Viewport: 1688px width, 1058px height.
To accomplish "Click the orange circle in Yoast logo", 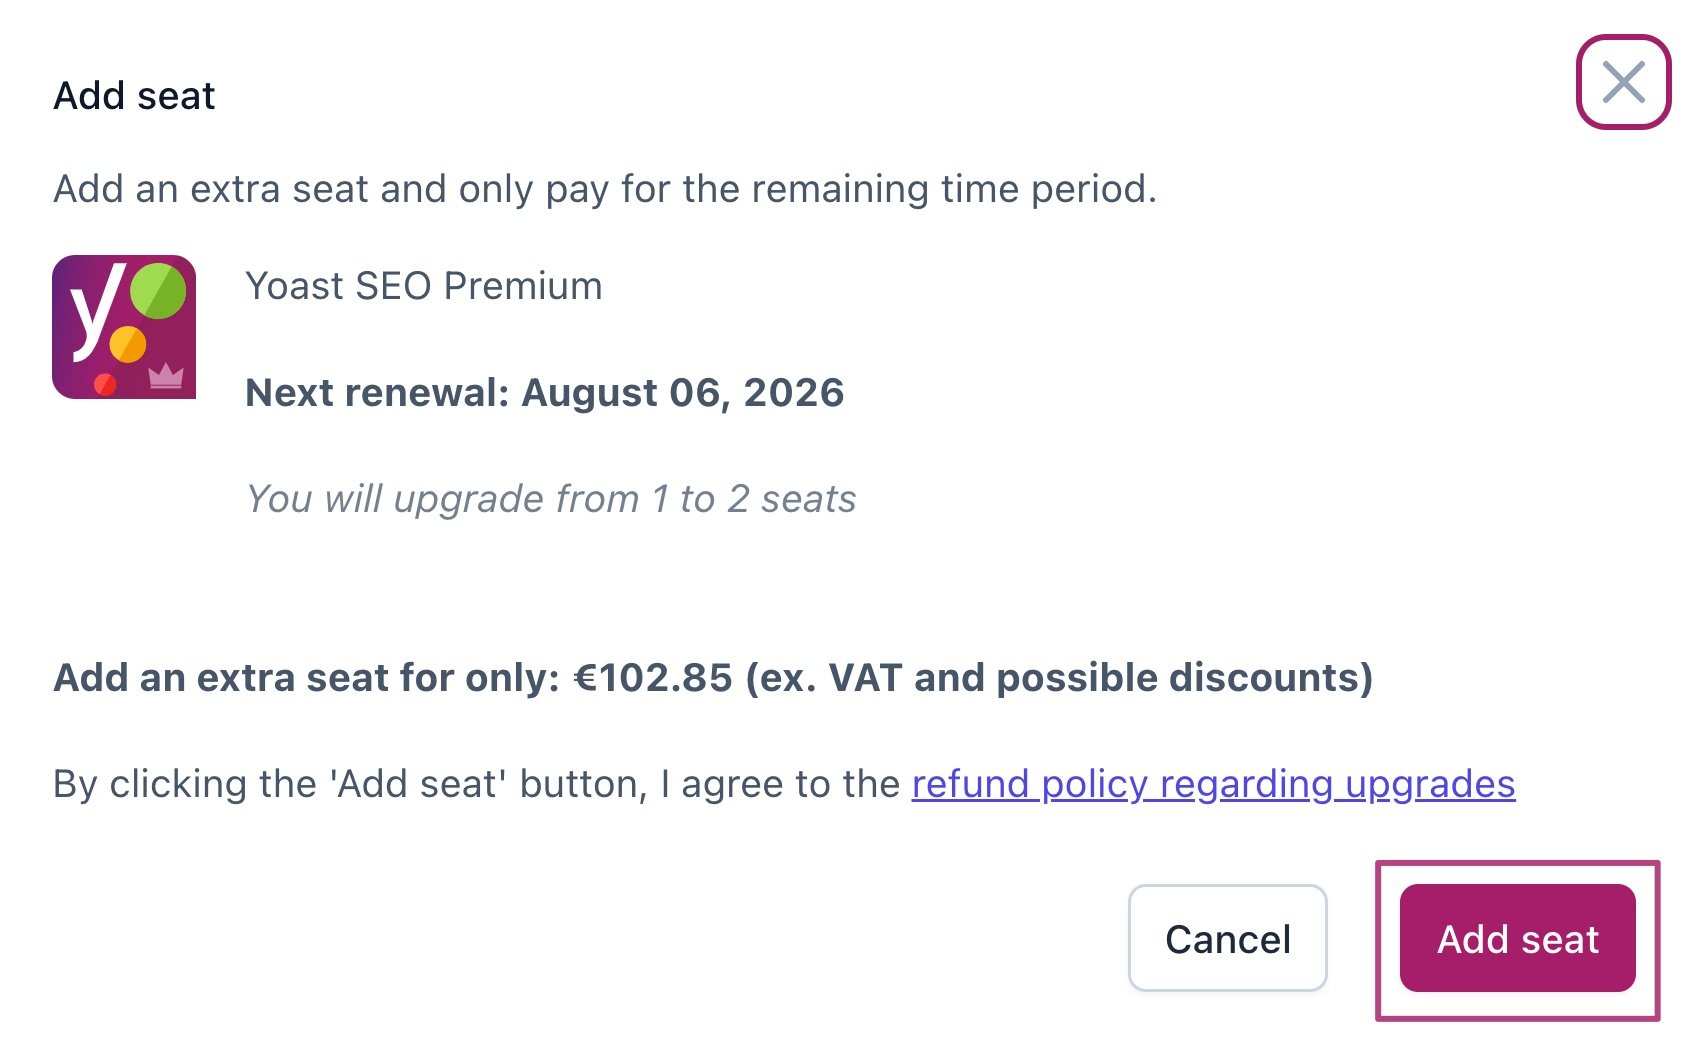I will click(x=128, y=345).
